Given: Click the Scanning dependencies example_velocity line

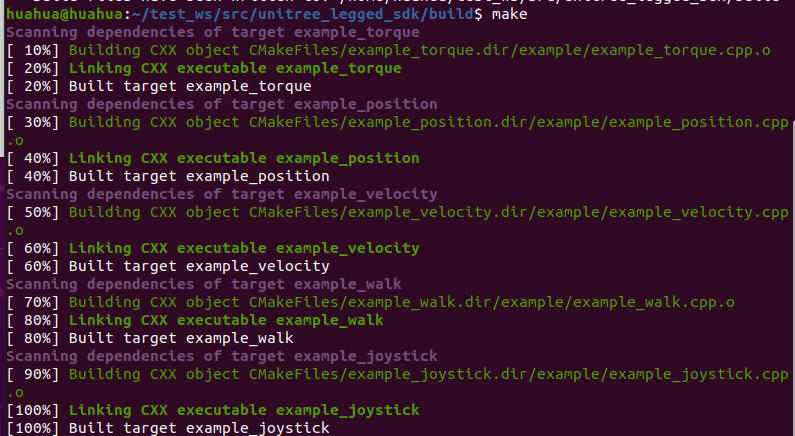Looking at the screenshot, I should coord(221,194).
